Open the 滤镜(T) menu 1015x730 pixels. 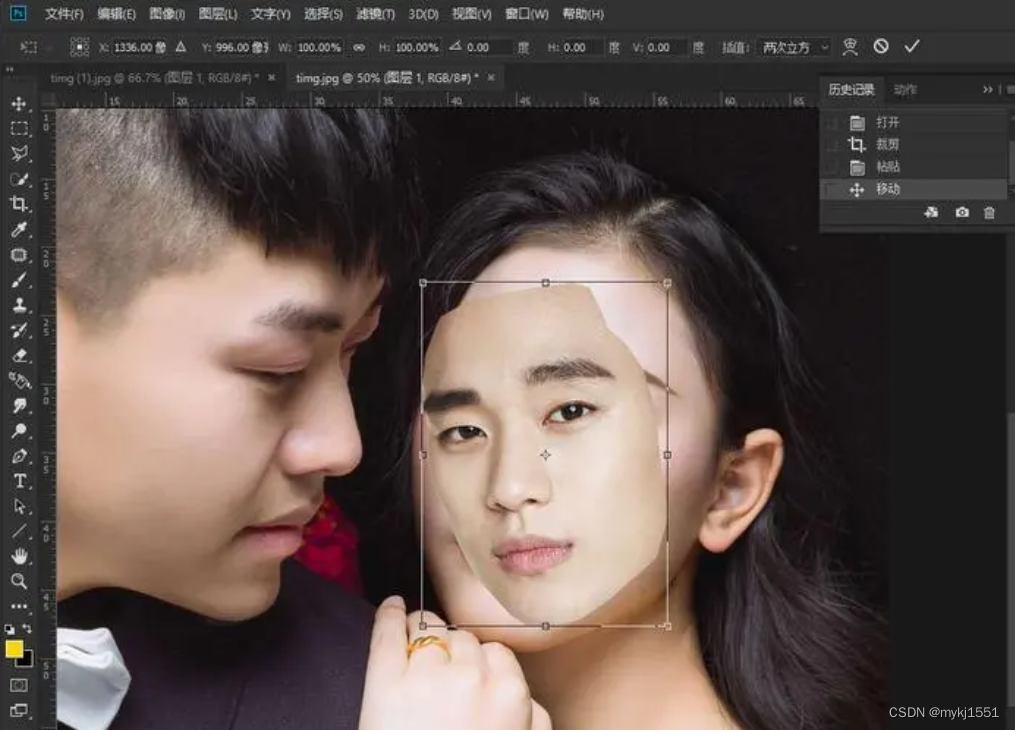tap(375, 14)
